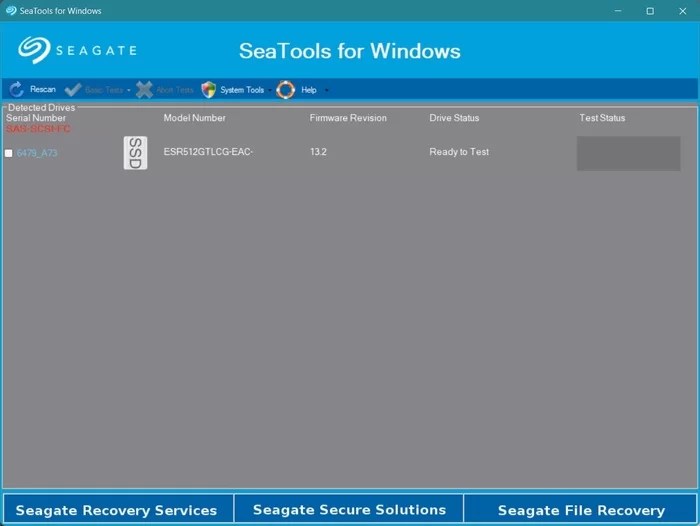Click the serial number 6479_A73
The height and width of the screenshot is (526, 700).
[37, 153]
